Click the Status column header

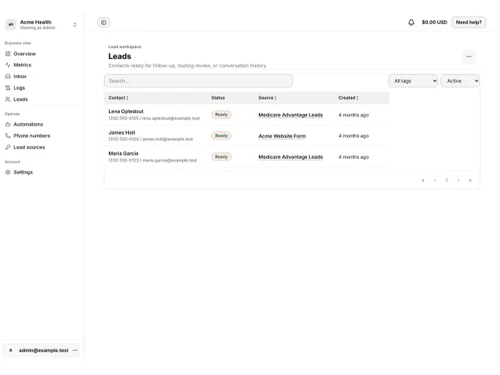218,98
